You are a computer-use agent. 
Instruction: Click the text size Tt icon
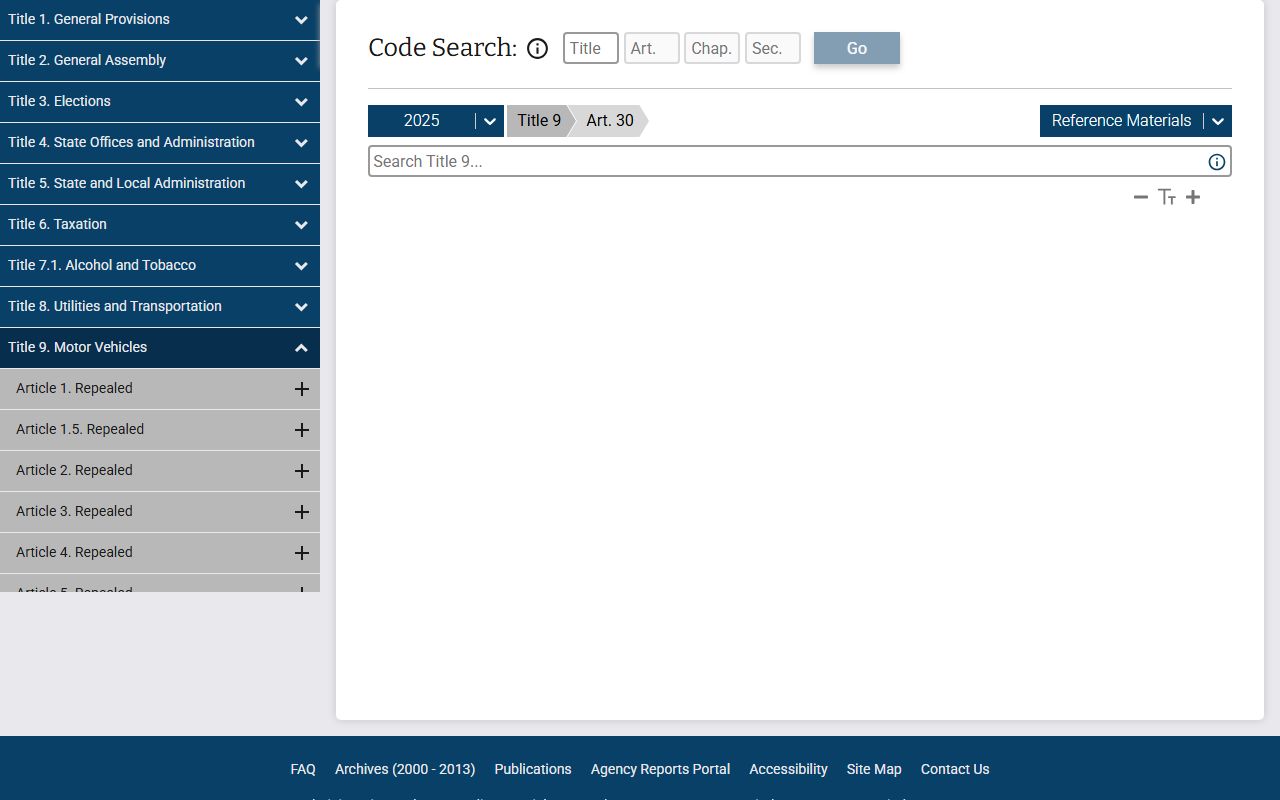(1167, 197)
